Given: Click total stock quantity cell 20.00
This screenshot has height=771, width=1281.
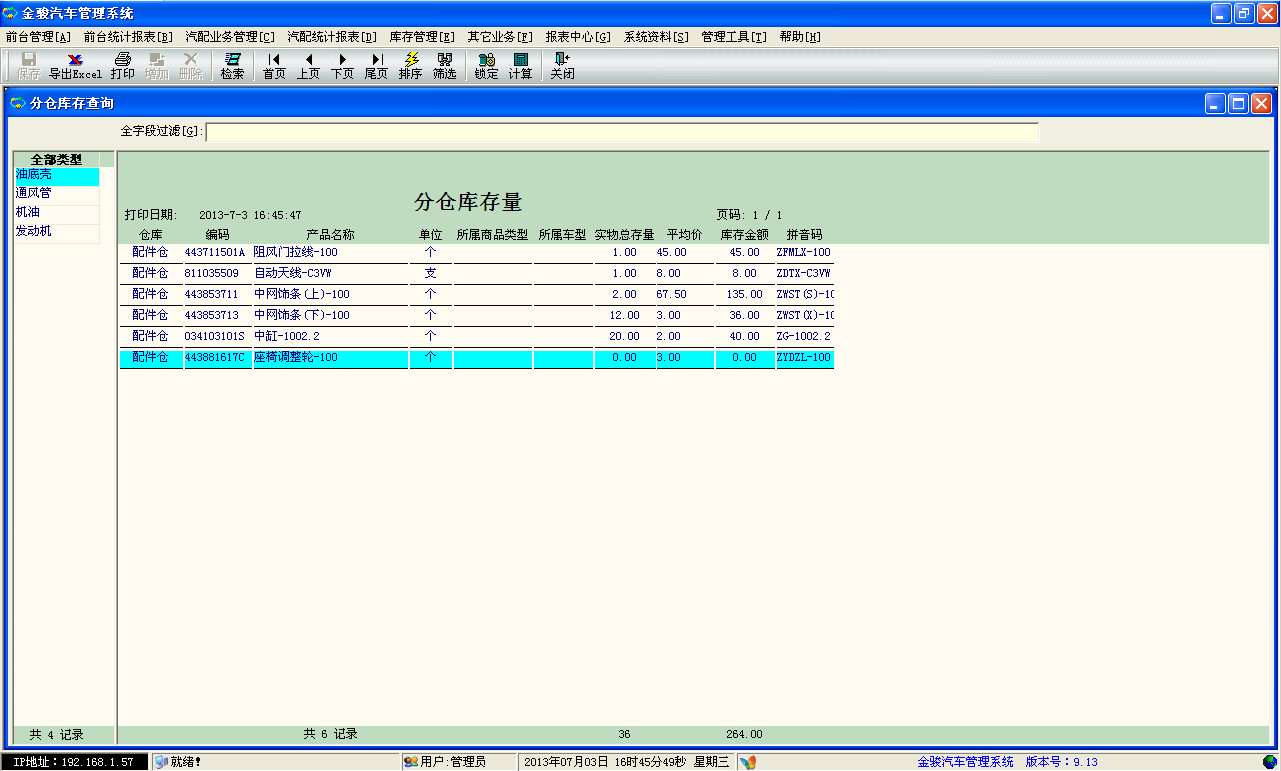Looking at the screenshot, I should [x=625, y=336].
